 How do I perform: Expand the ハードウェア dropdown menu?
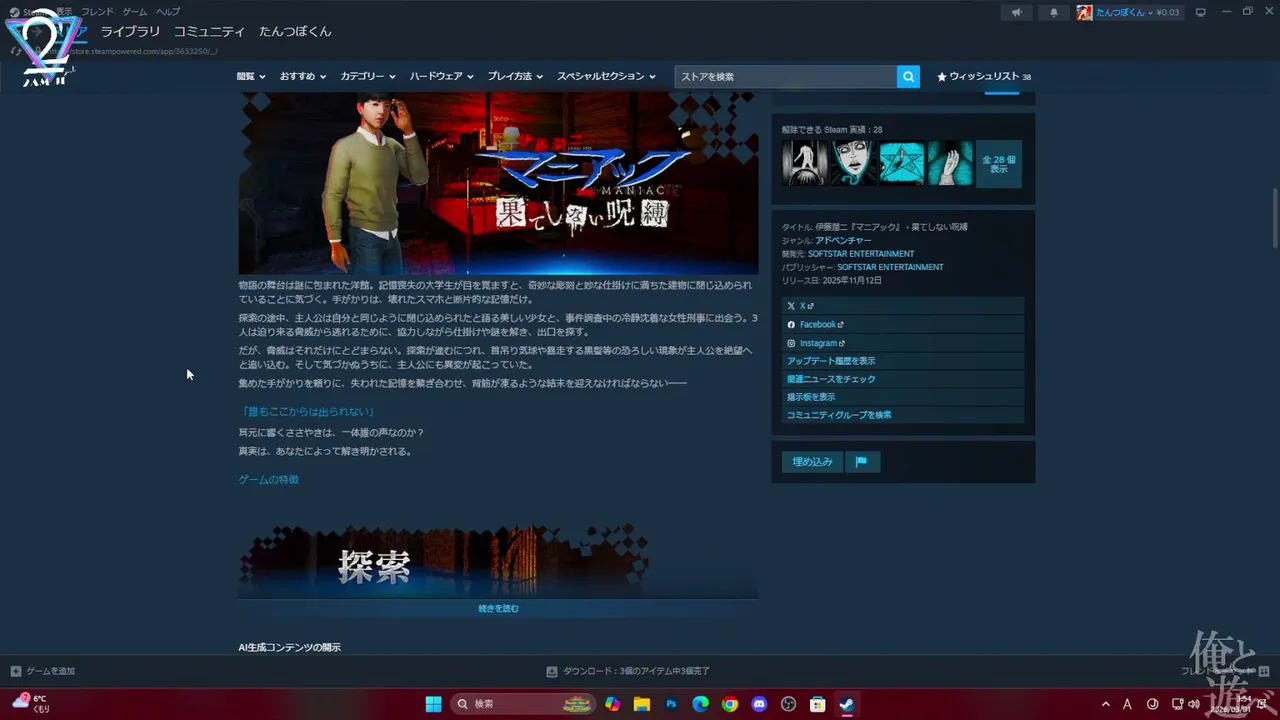click(x=441, y=76)
